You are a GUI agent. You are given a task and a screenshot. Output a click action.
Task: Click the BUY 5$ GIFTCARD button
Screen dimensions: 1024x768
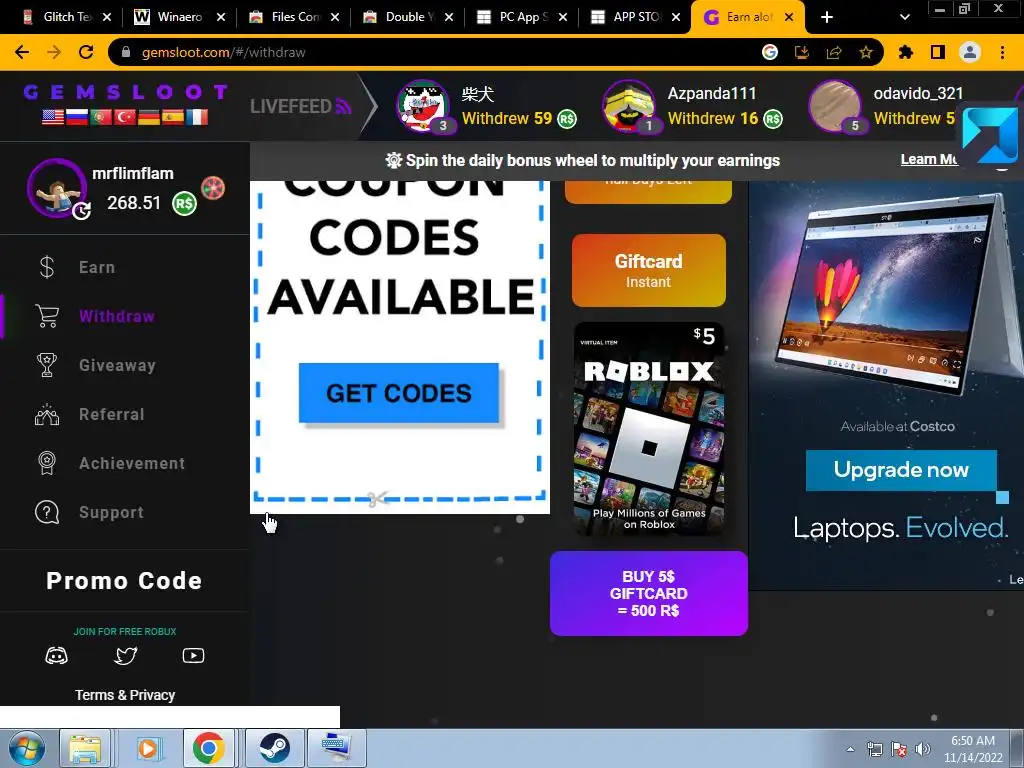coord(648,593)
